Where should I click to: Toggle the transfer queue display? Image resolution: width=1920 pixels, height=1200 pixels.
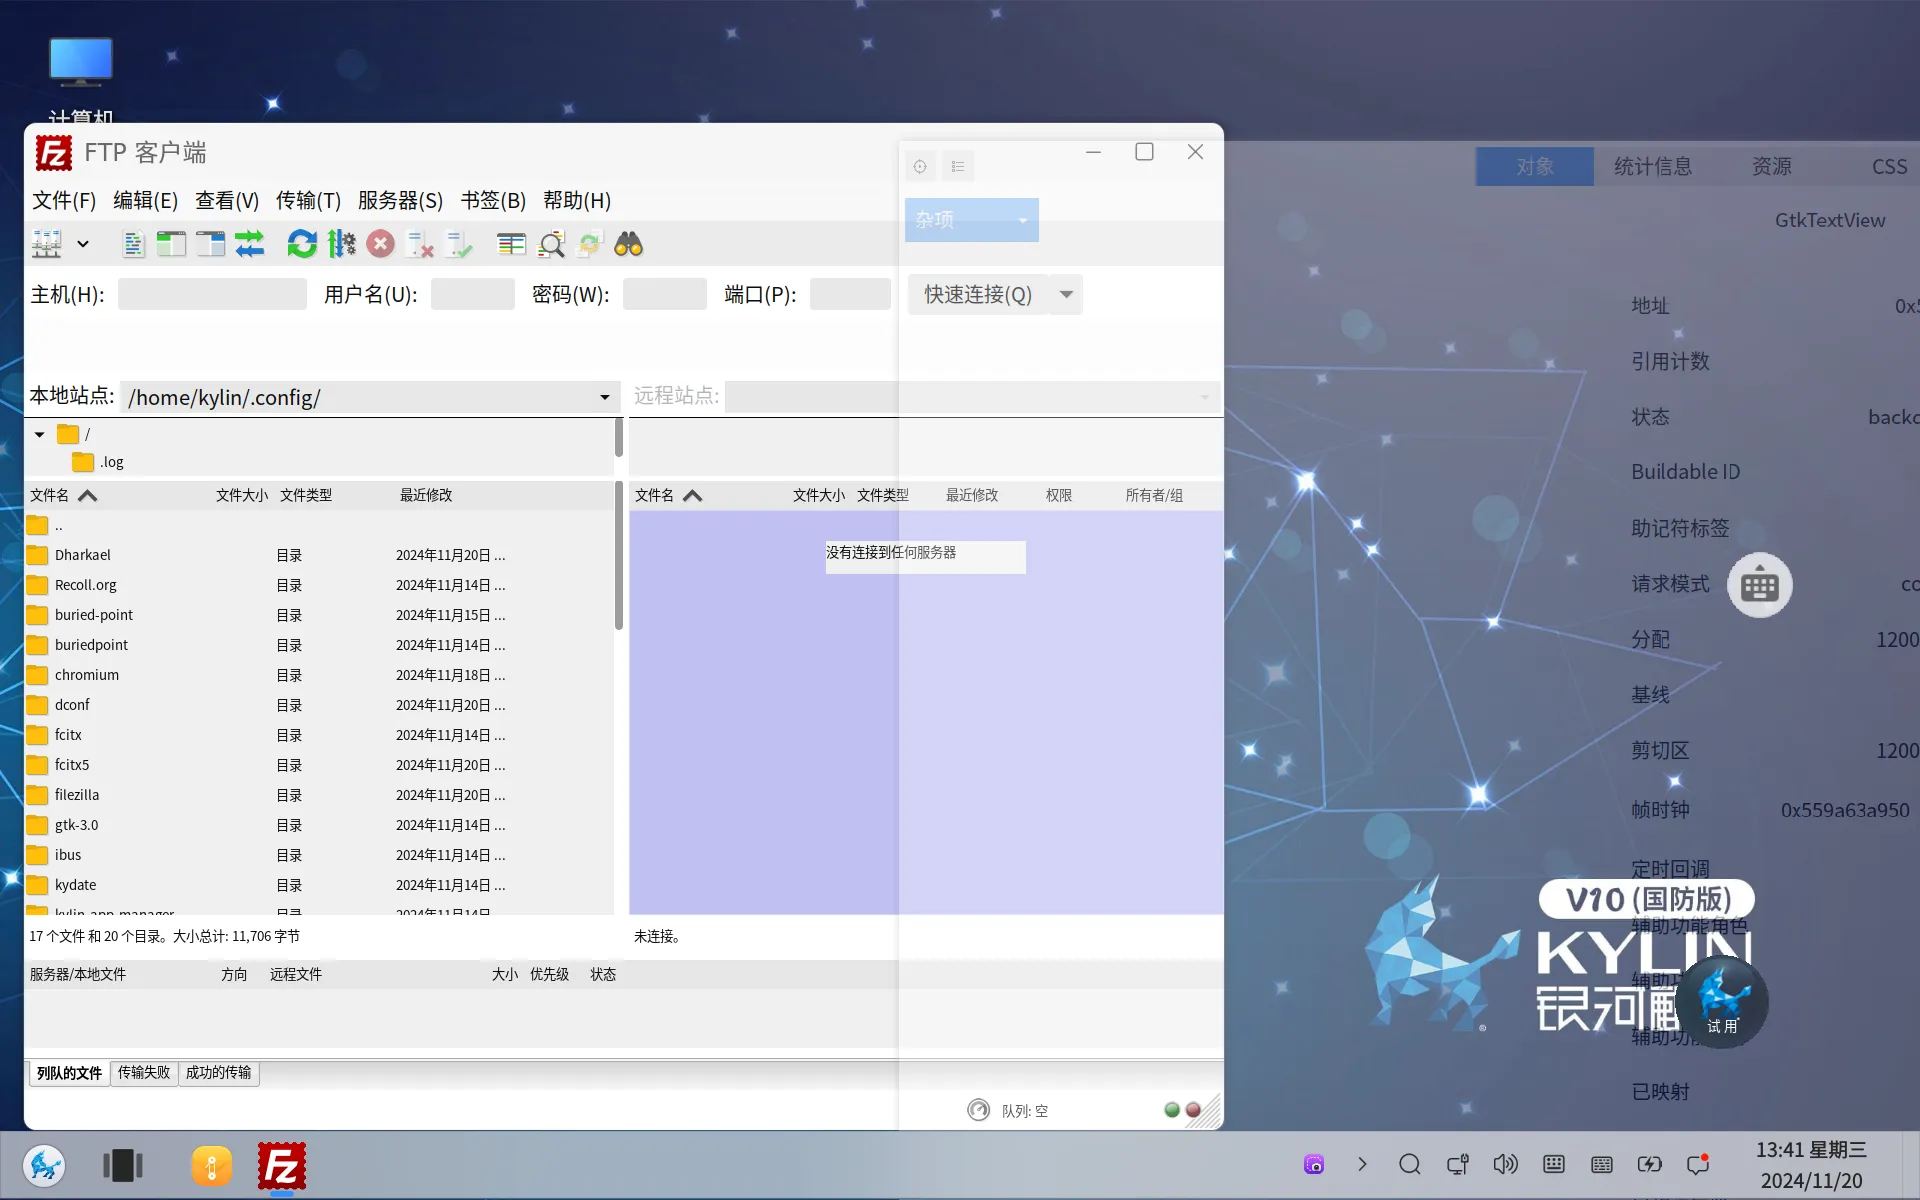point(250,244)
